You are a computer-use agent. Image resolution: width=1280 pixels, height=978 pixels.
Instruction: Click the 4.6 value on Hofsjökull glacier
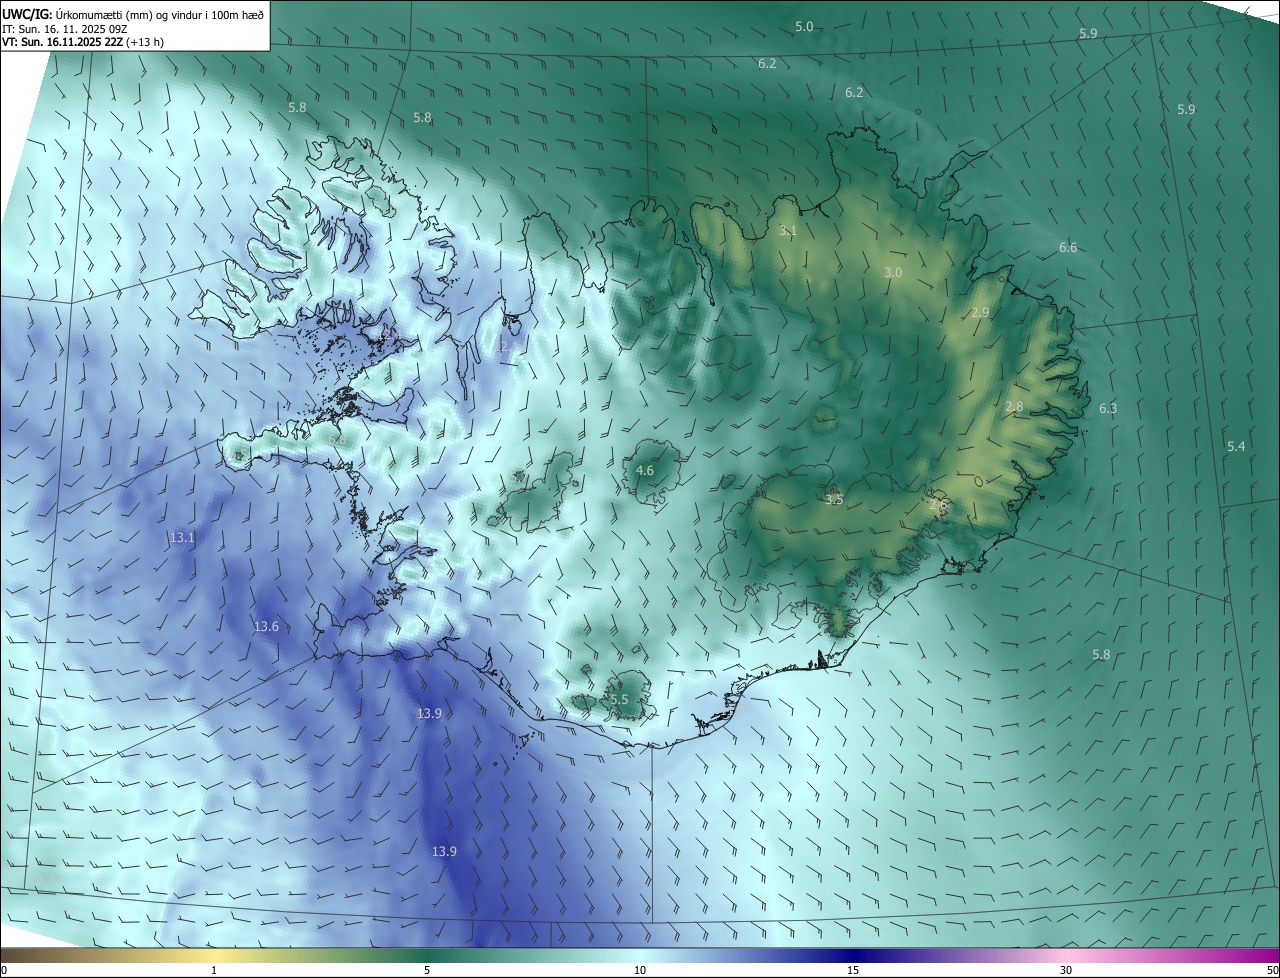(x=645, y=471)
